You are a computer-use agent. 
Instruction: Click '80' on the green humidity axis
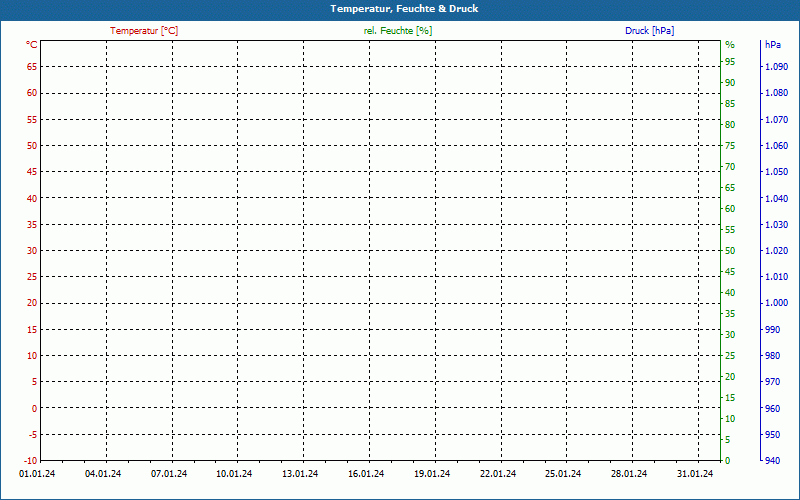coord(730,124)
